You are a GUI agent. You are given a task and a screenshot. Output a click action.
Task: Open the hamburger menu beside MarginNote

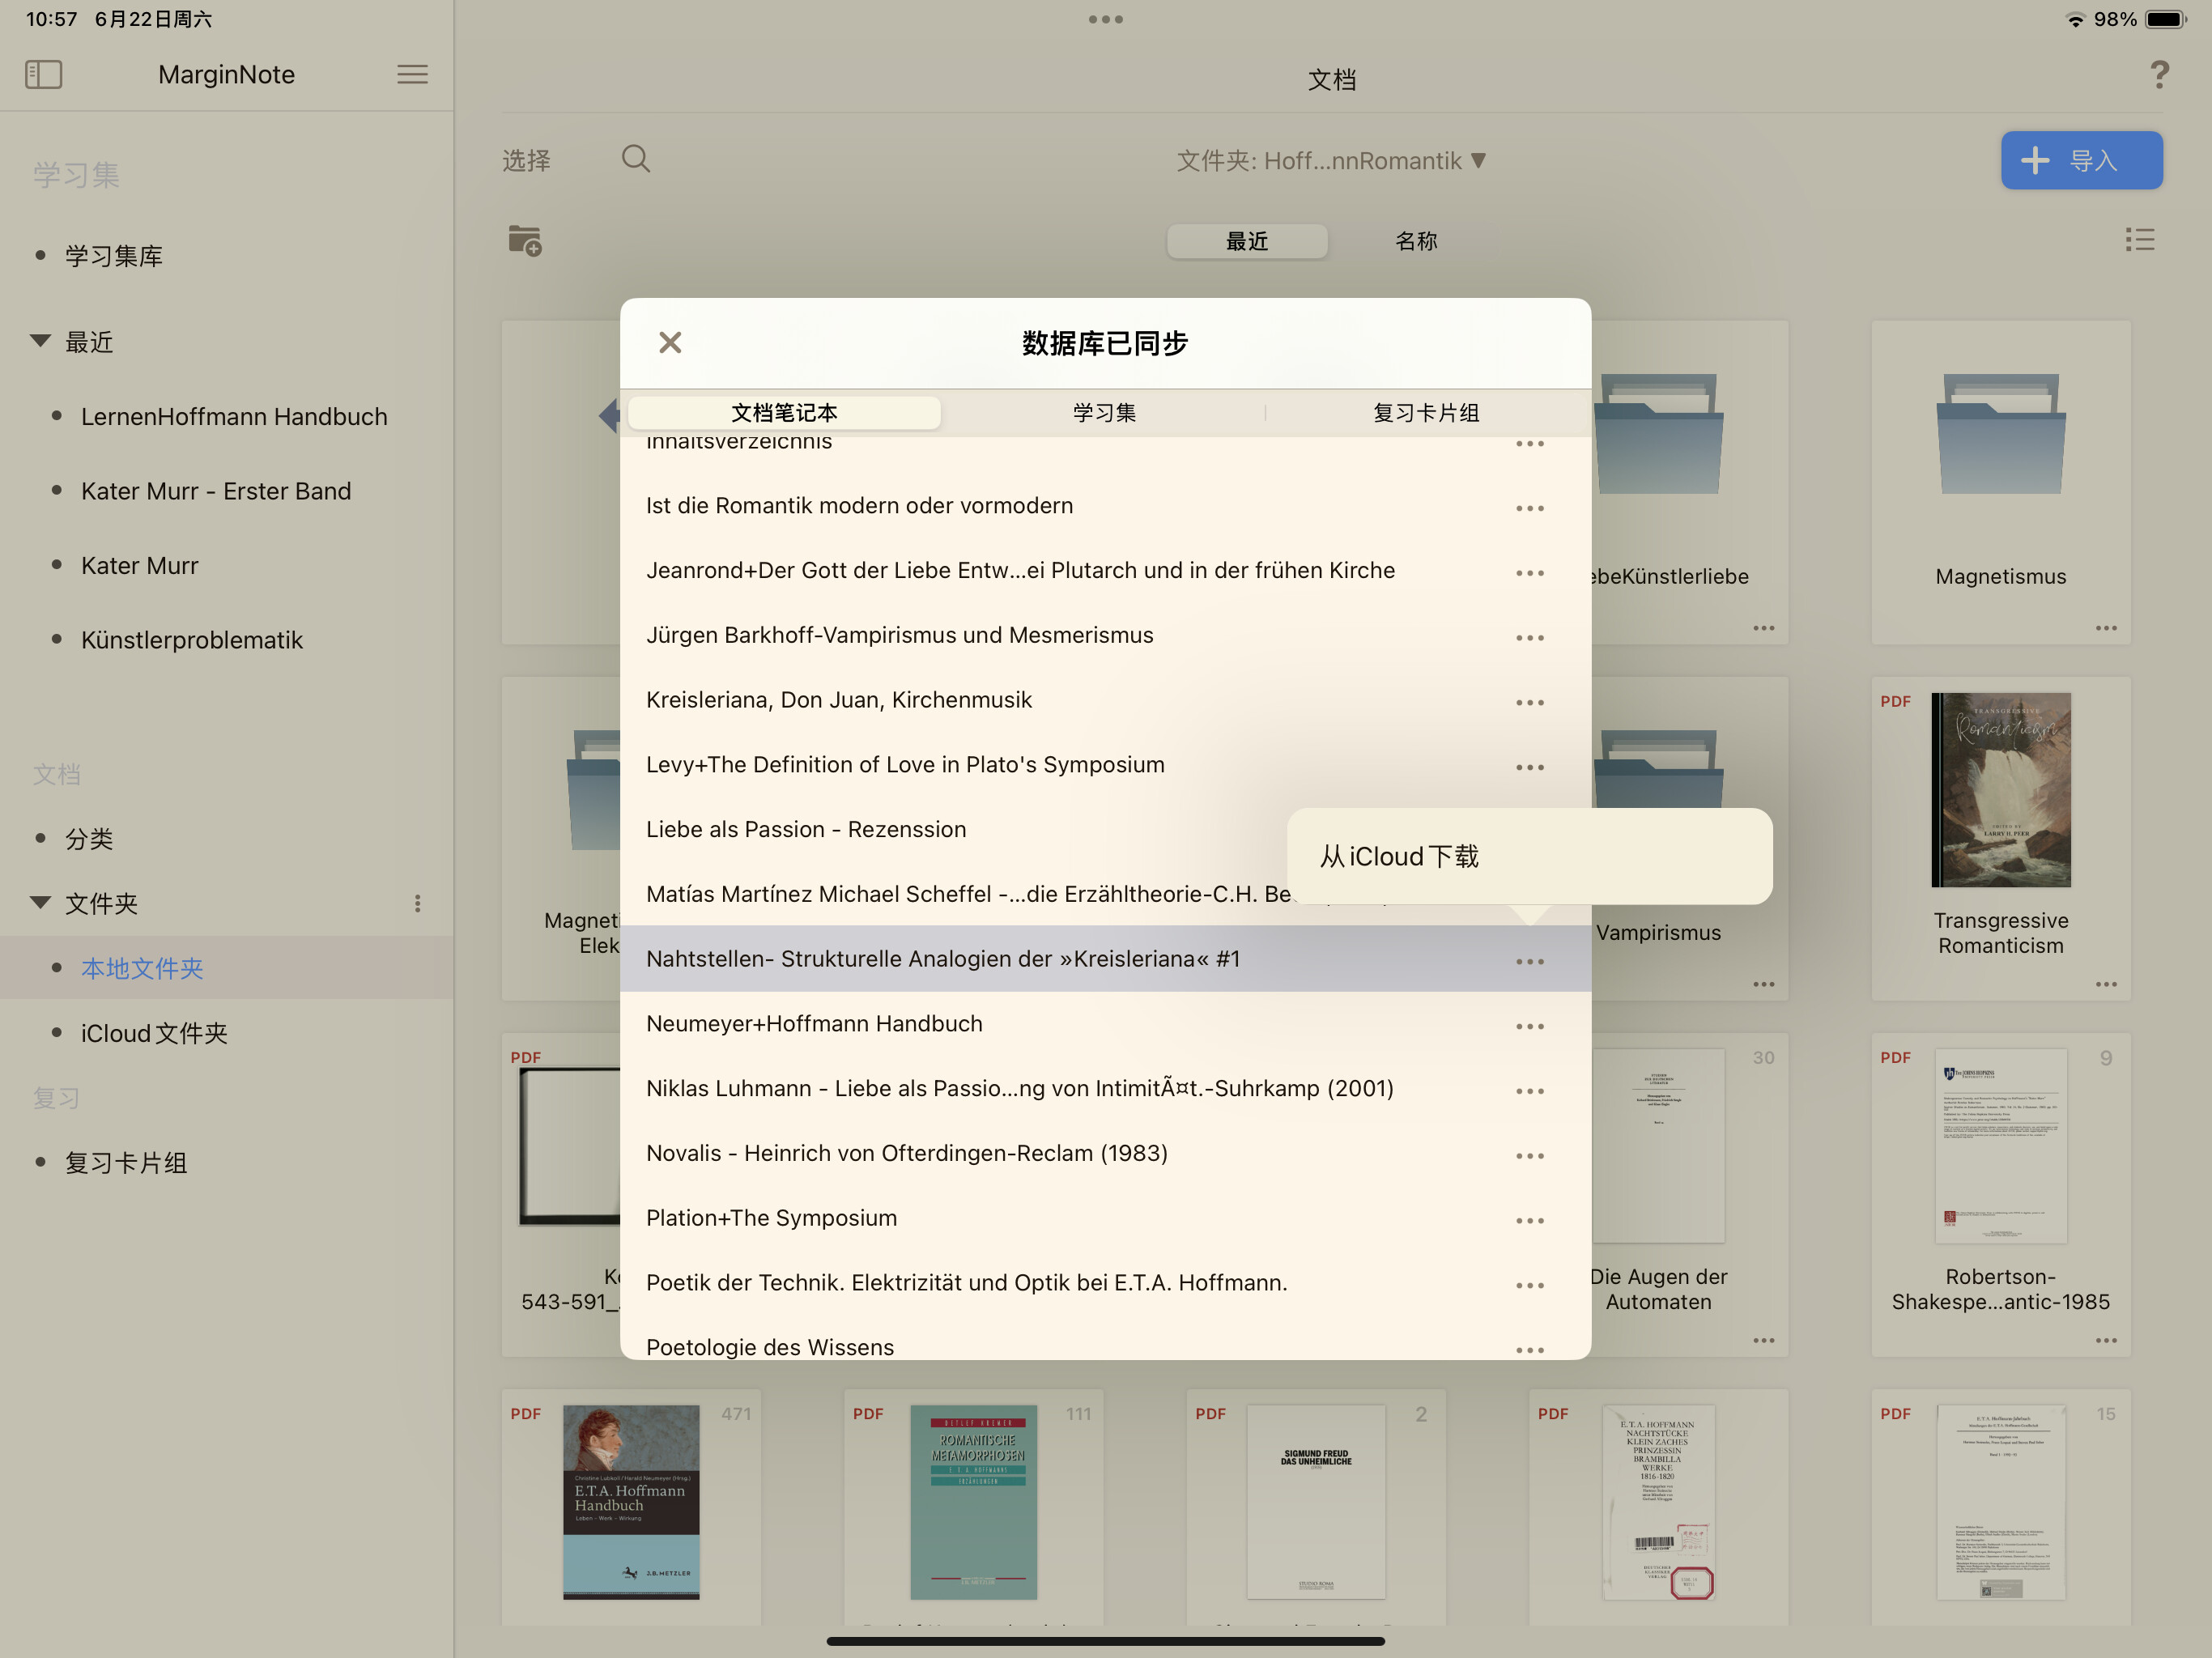click(412, 74)
